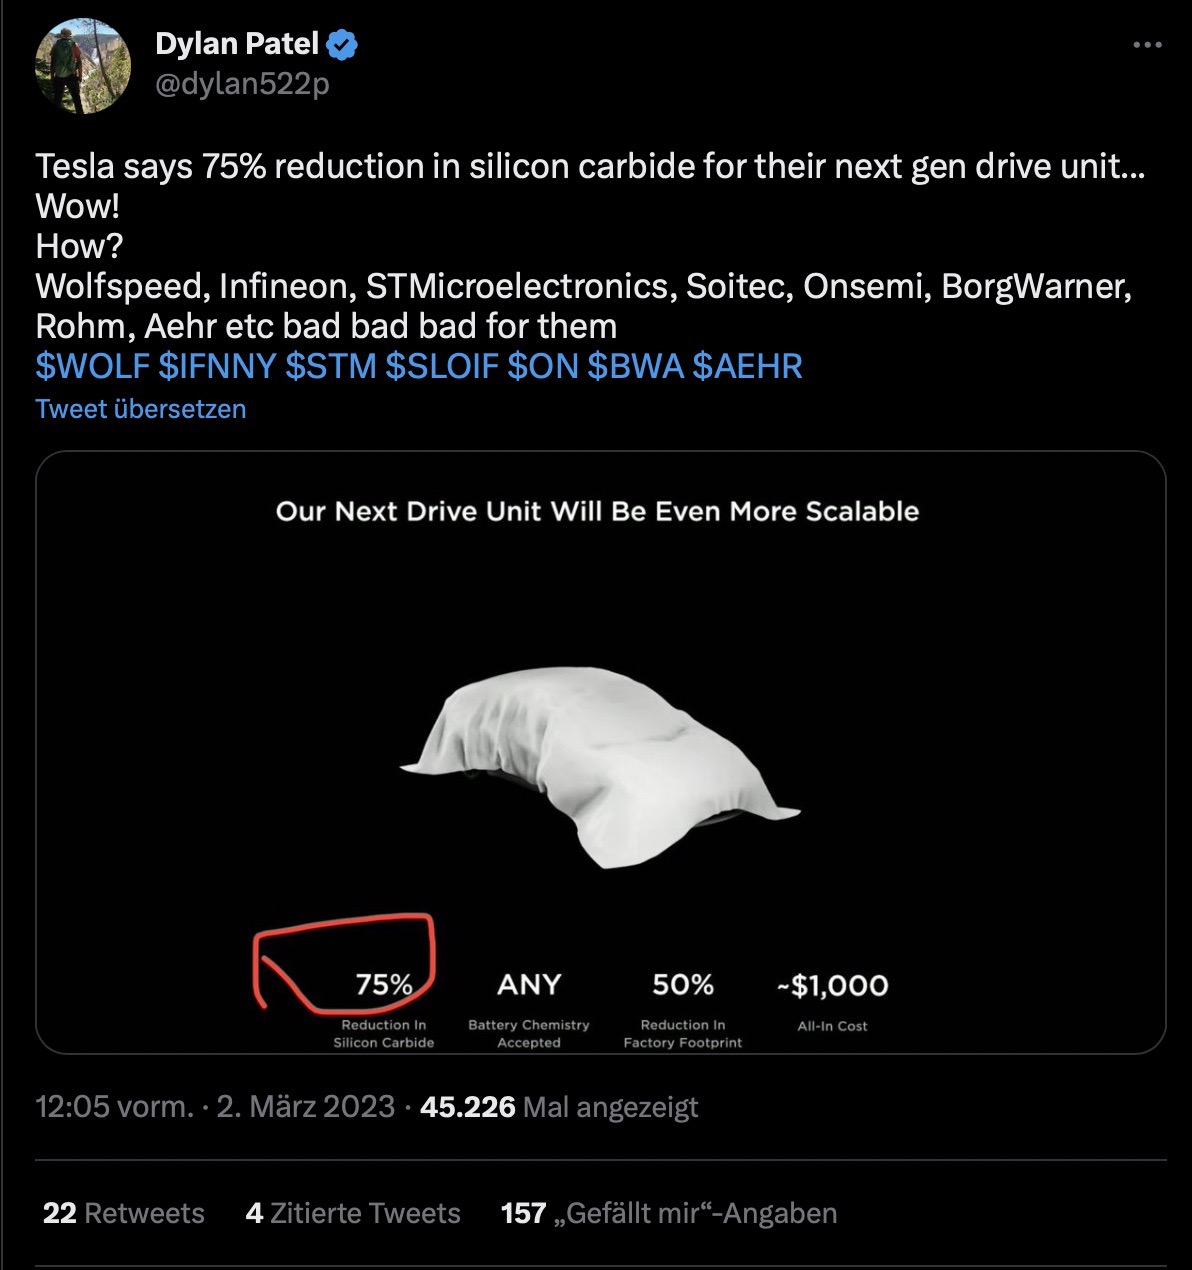Open the three-dot more options menu
The height and width of the screenshot is (1270, 1192).
coord(1146,46)
